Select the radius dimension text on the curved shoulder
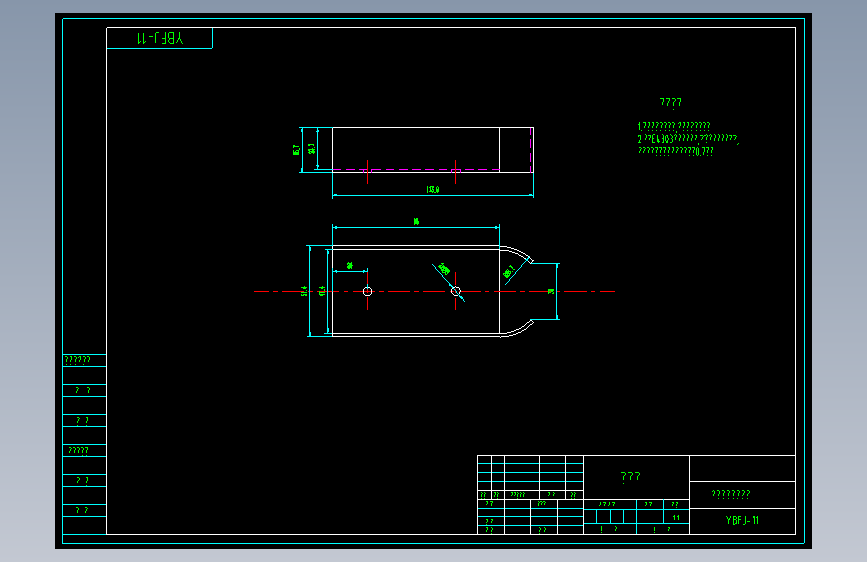 click(x=509, y=272)
